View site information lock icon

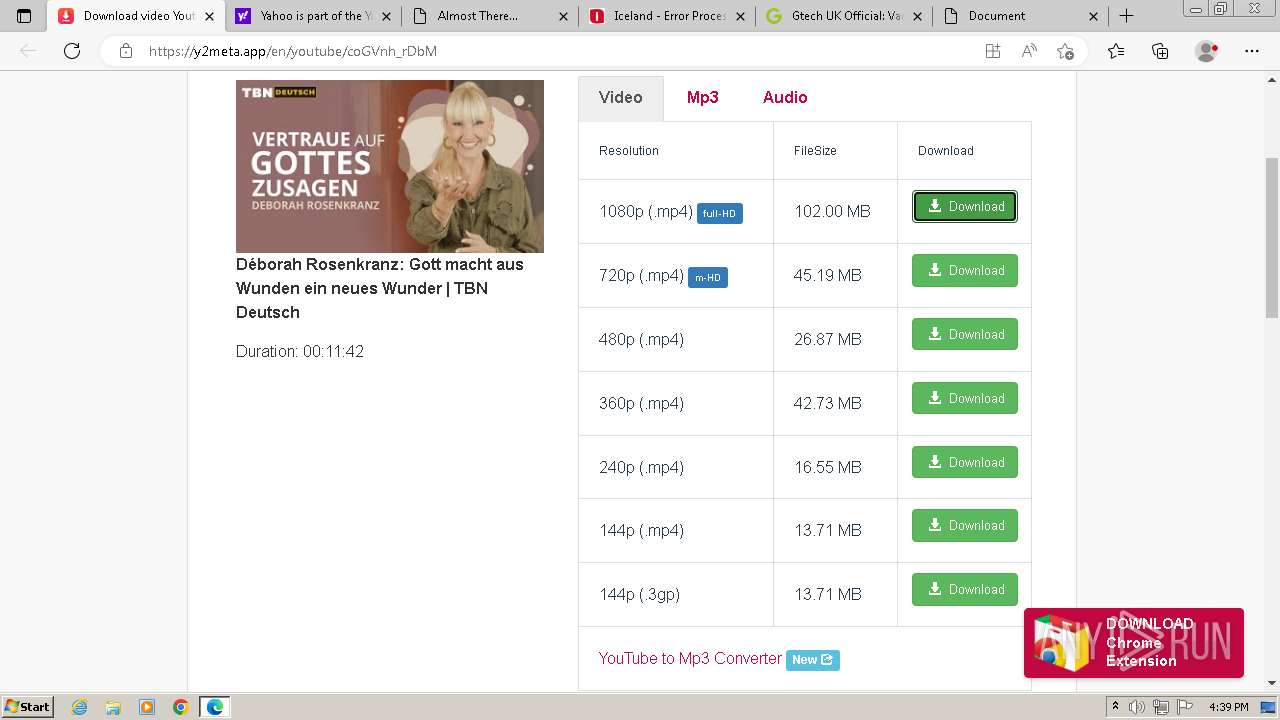[x=125, y=51]
